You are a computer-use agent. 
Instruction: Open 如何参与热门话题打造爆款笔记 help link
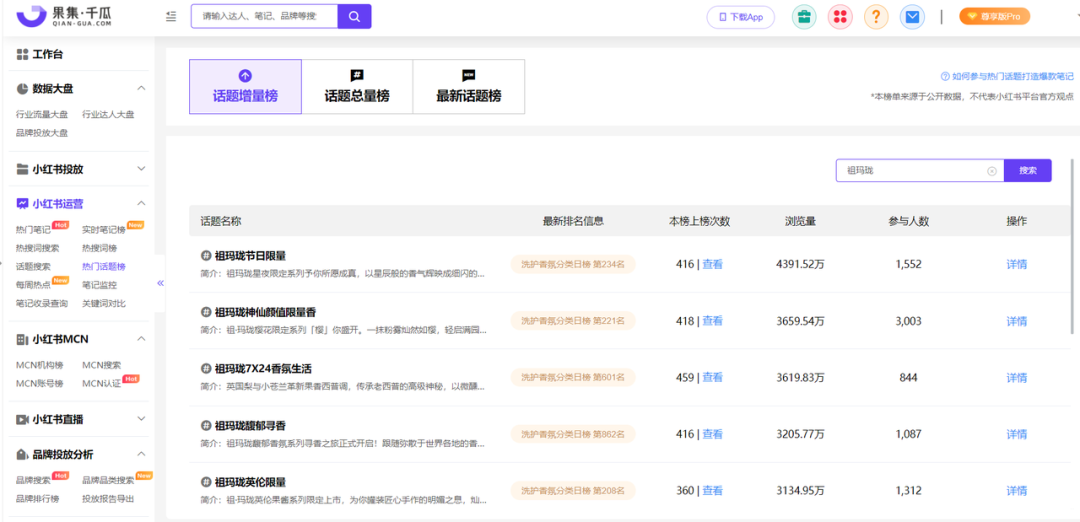(x=1007, y=76)
